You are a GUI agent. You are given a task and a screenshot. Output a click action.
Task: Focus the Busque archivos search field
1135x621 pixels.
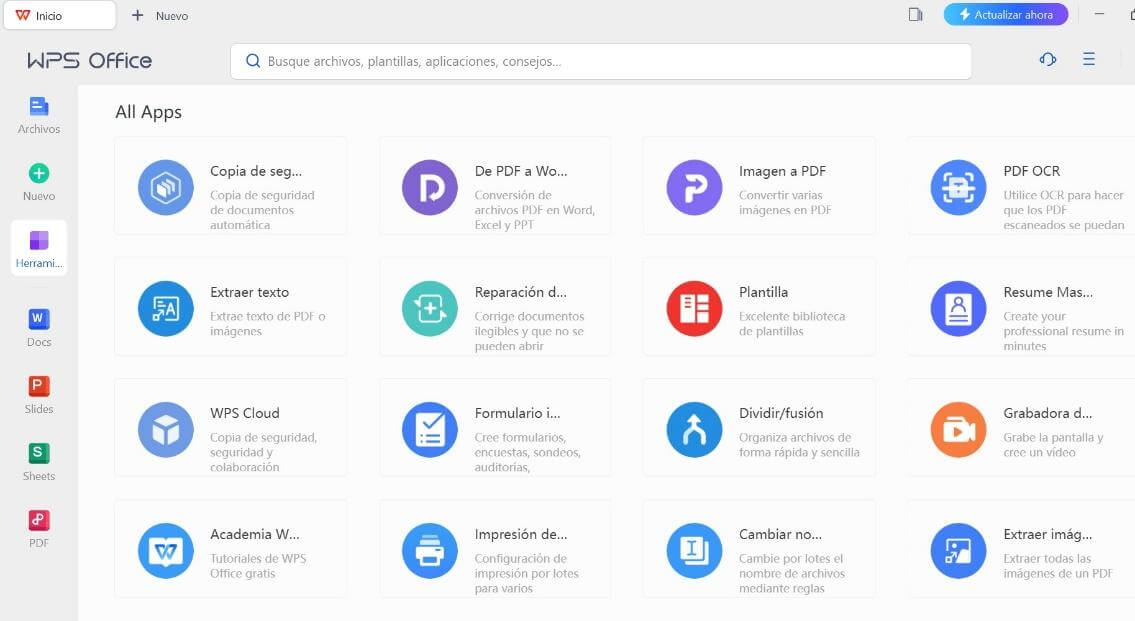pyautogui.click(x=601, y=62)
